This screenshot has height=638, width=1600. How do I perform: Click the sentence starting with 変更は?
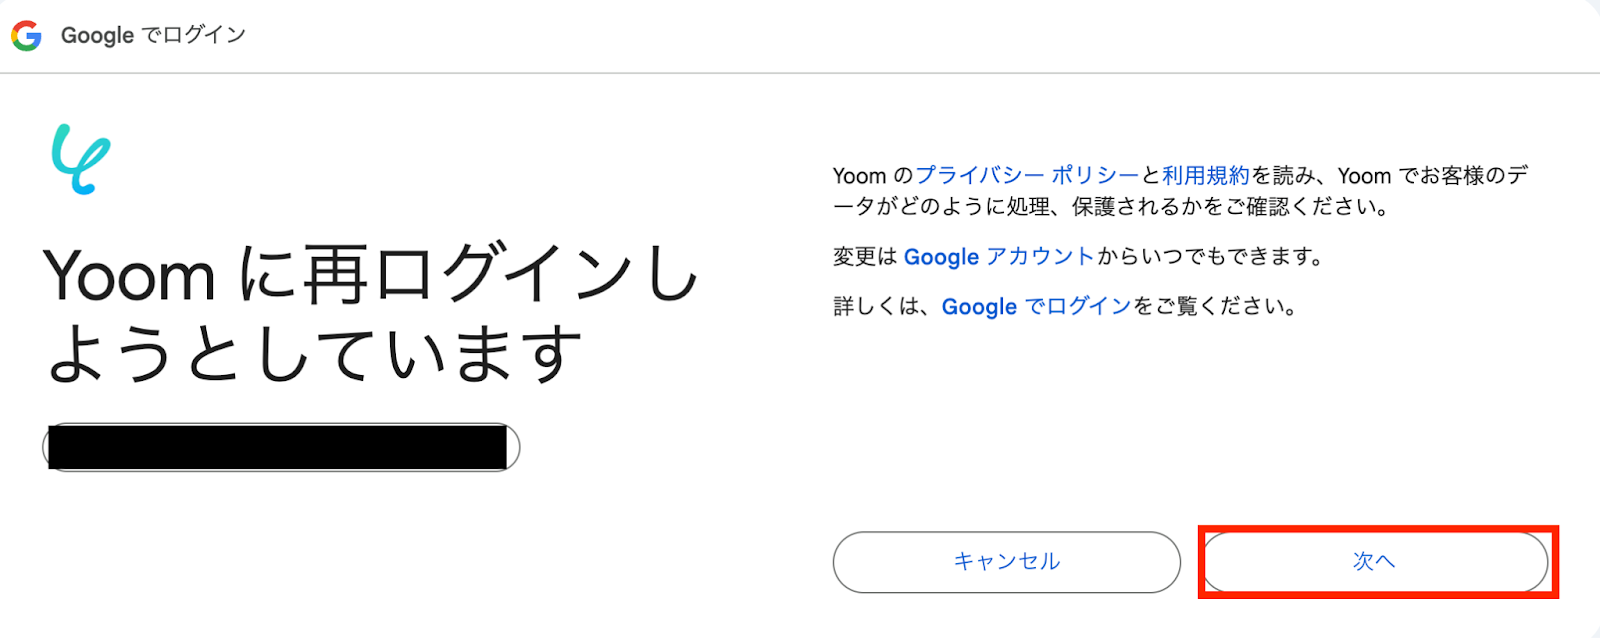[1078, 256]
